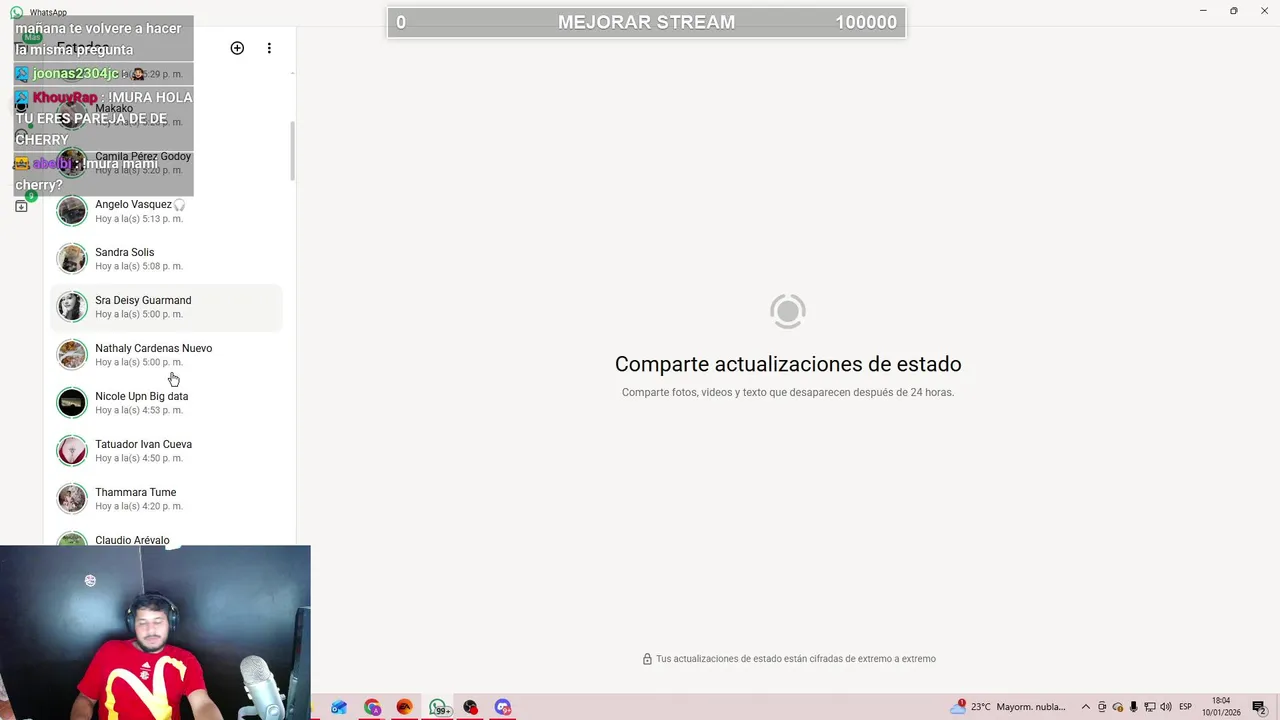Open OBS recording app in taskbar

click(x=470, y=707)
